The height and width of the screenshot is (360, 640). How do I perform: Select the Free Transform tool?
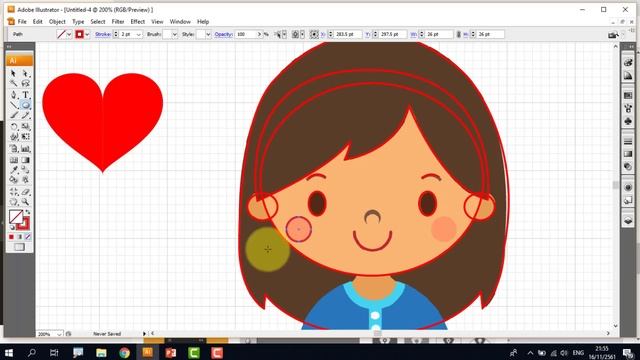[x=25, y=137]
